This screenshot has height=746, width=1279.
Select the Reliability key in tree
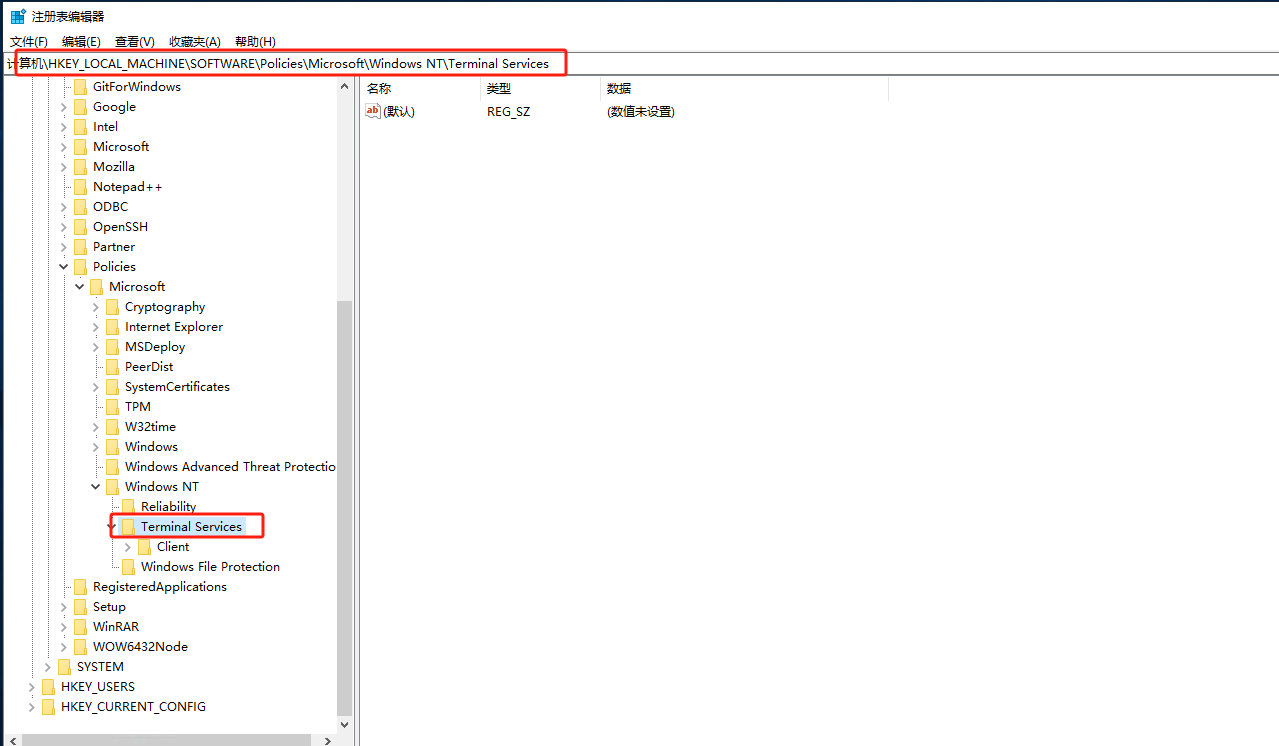[168, 507]
